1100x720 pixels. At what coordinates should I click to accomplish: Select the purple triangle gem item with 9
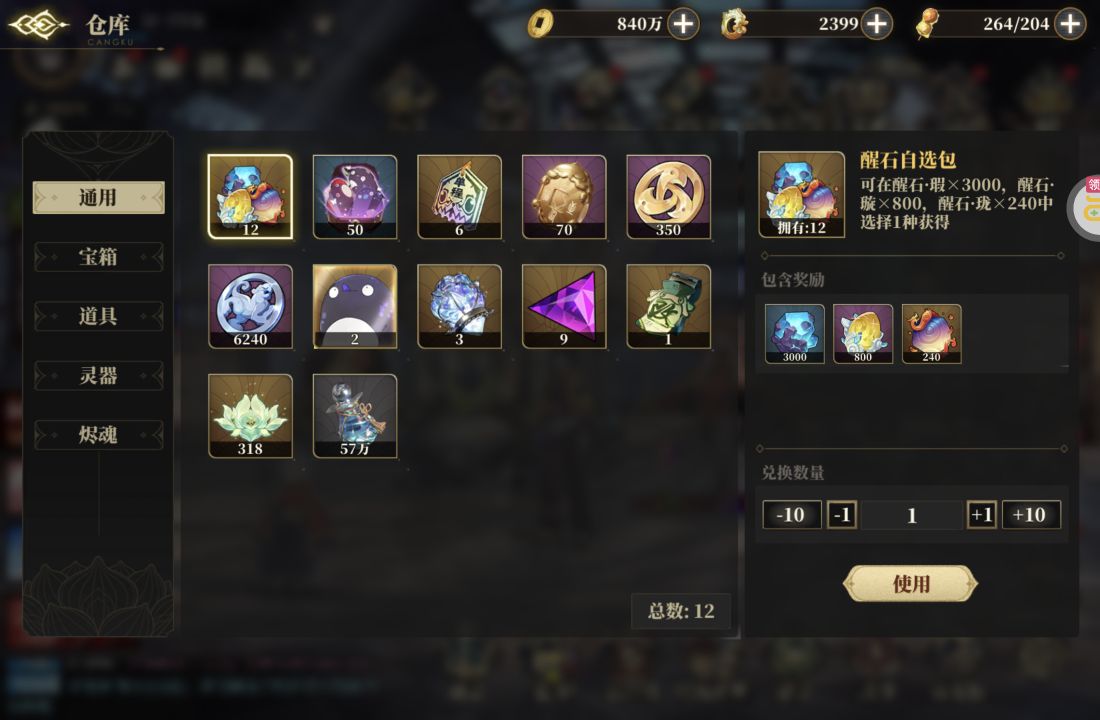(x=564, y=306)
